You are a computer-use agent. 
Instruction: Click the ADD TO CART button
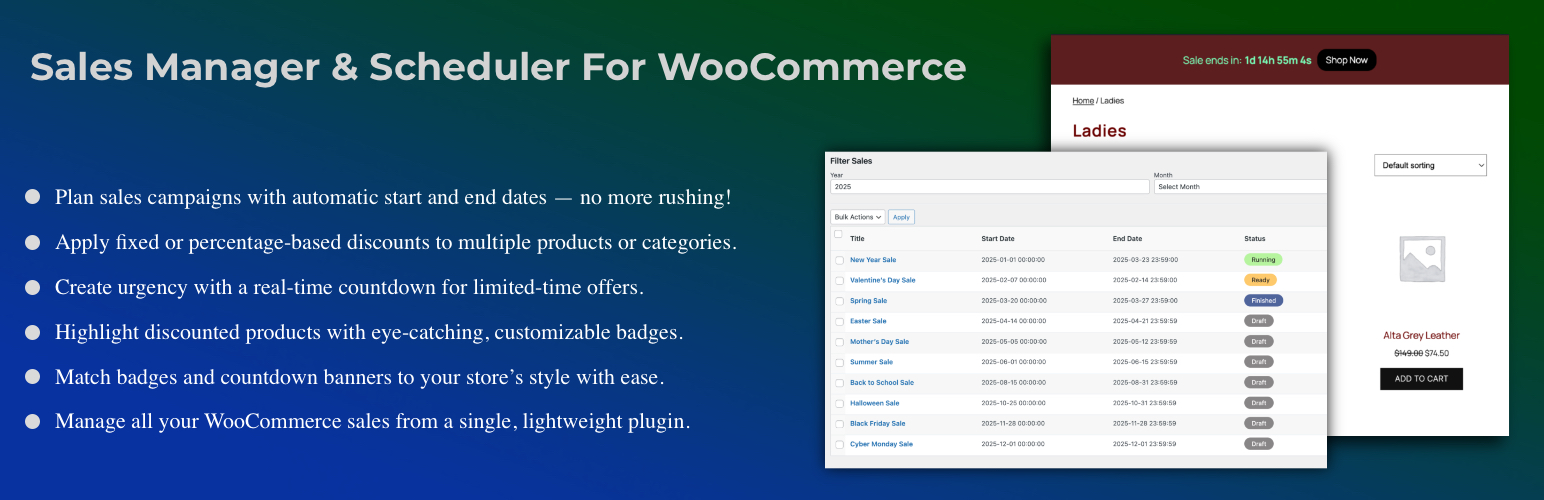tap(1421, 379)
